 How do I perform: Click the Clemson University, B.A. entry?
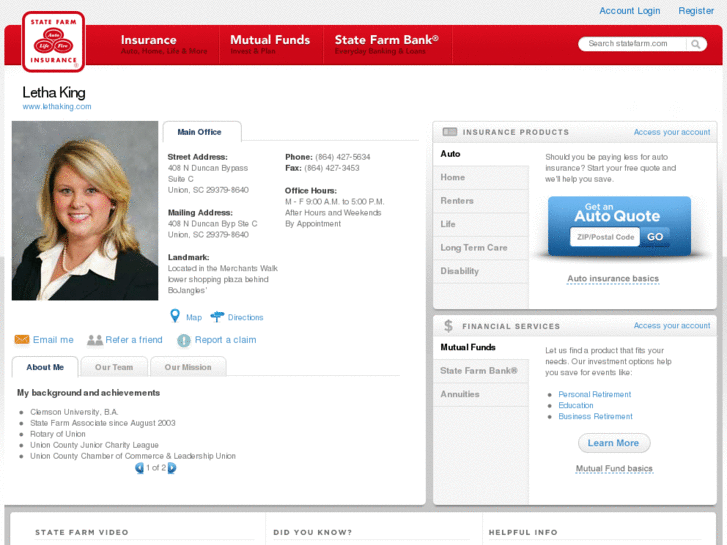click(x=74, y=412)
